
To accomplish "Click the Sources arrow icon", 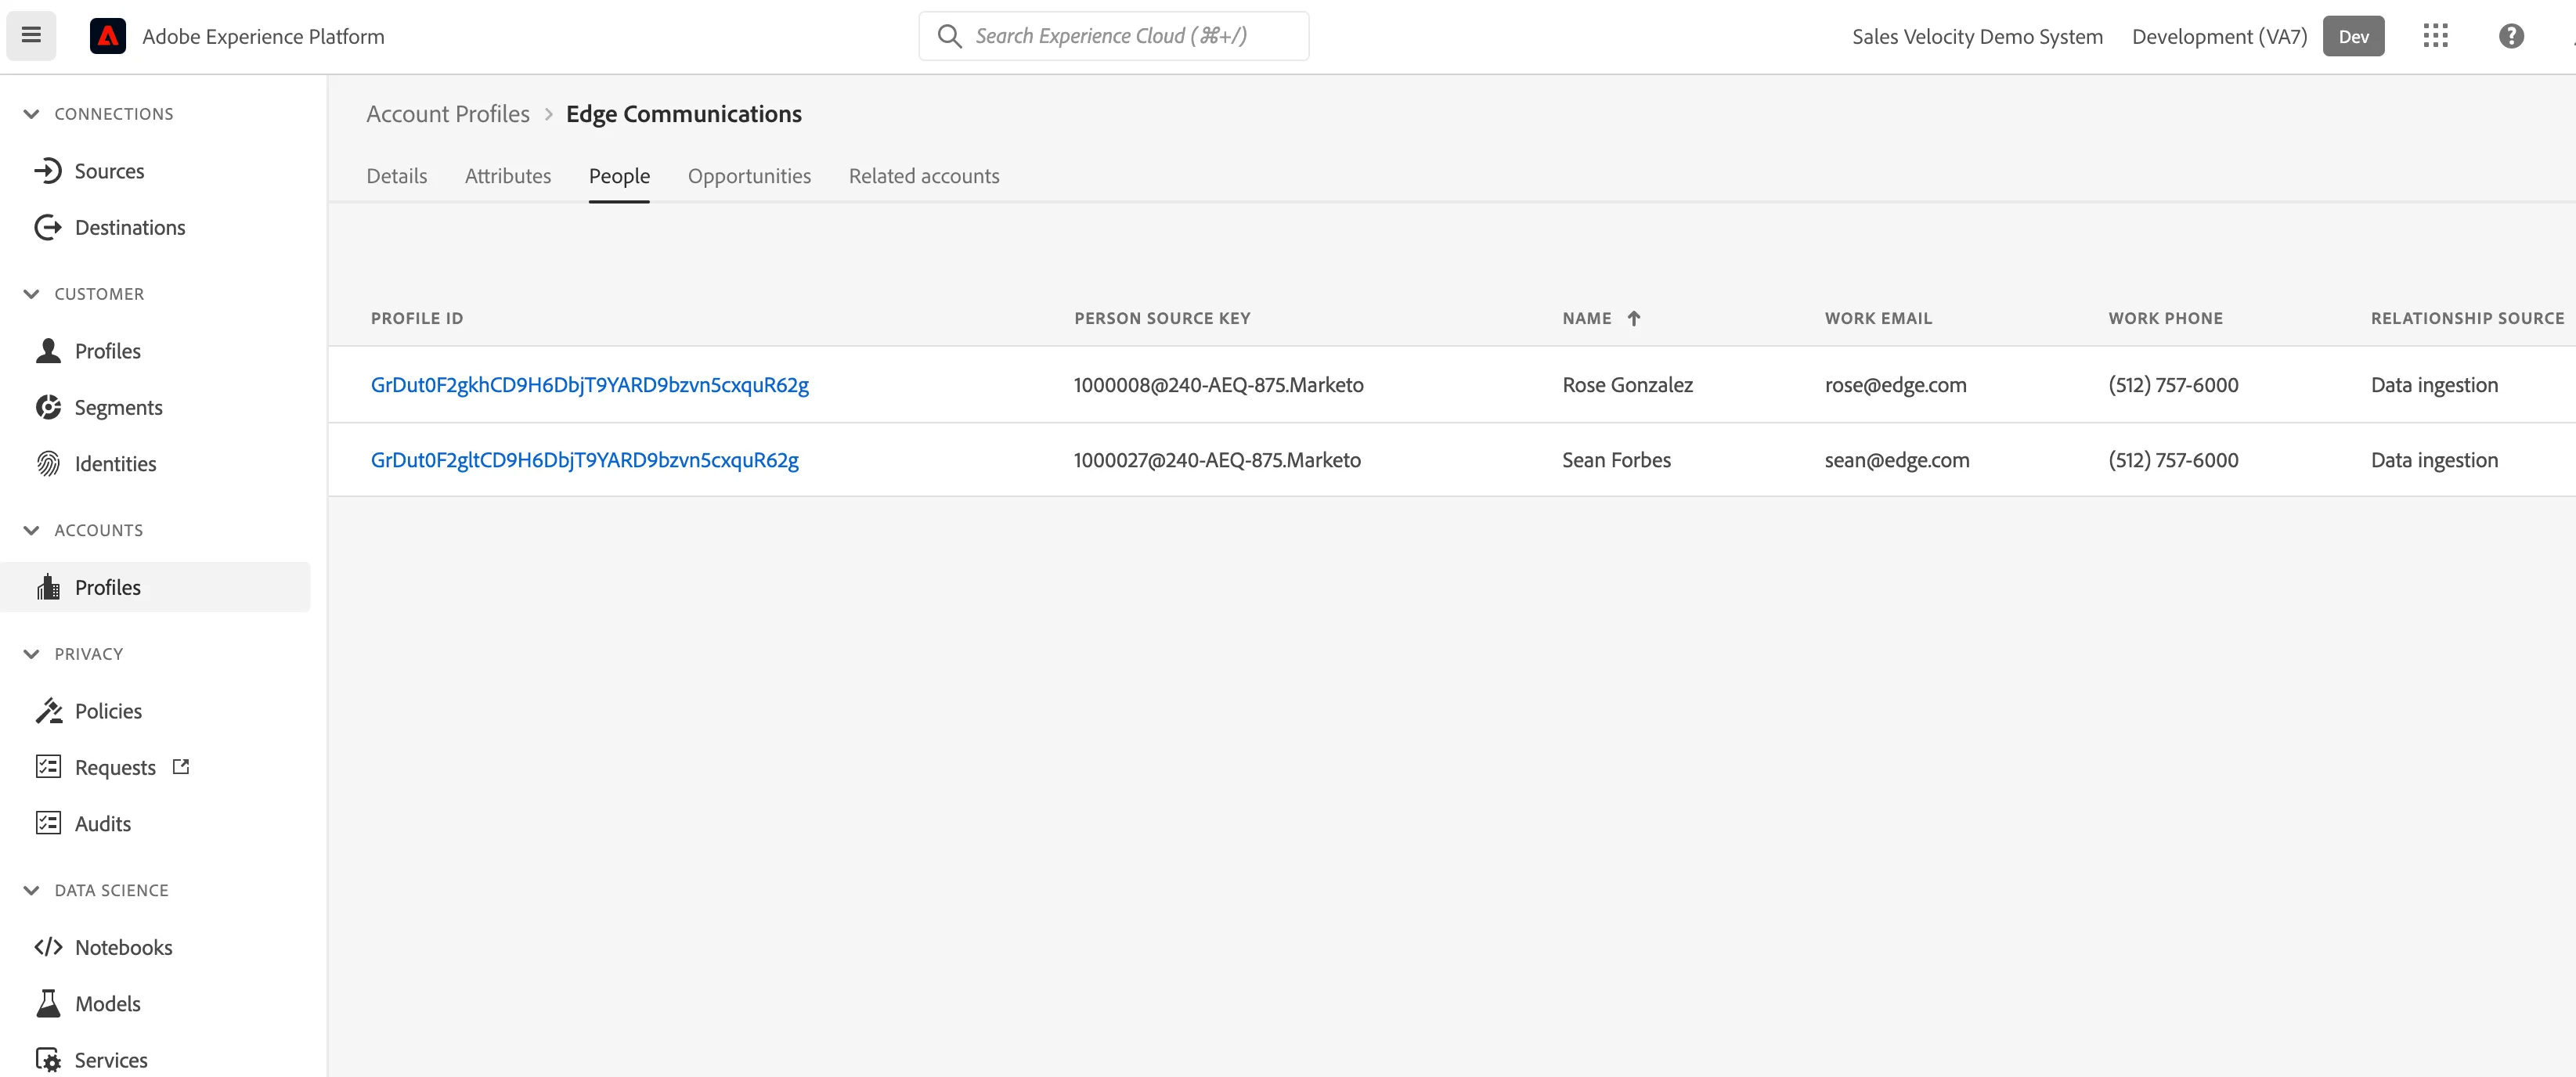I will (x=48, y=171).
